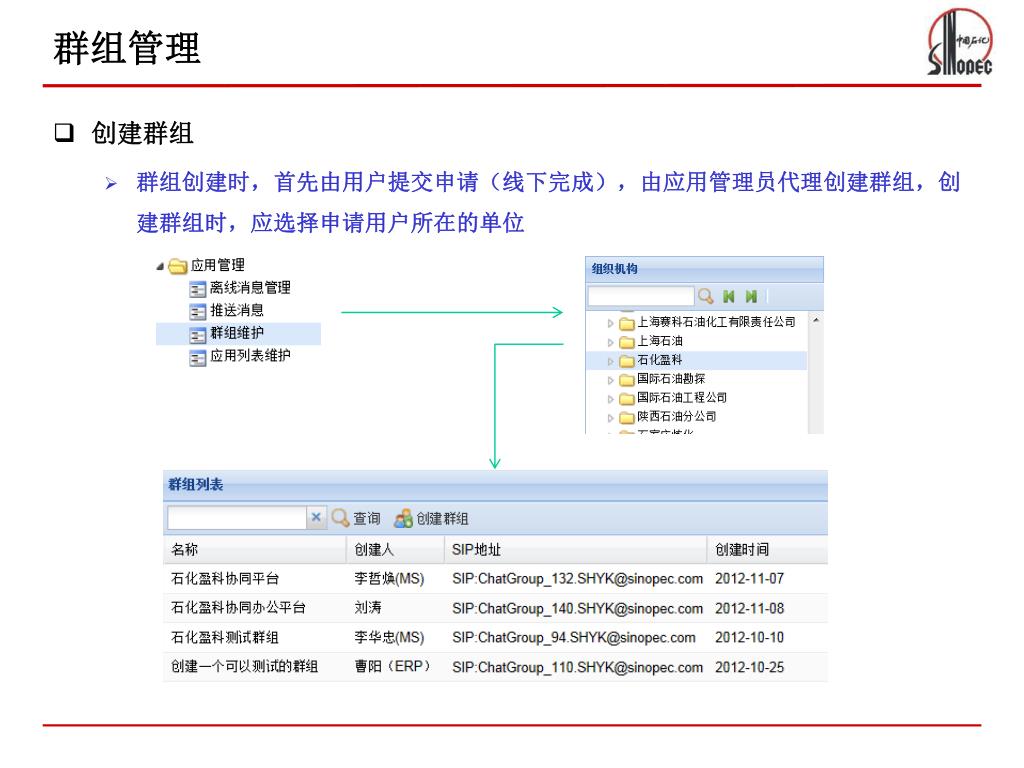Click creator 曹阳（ERP）cell
1024x768 pixels.
tap(392, 667)
